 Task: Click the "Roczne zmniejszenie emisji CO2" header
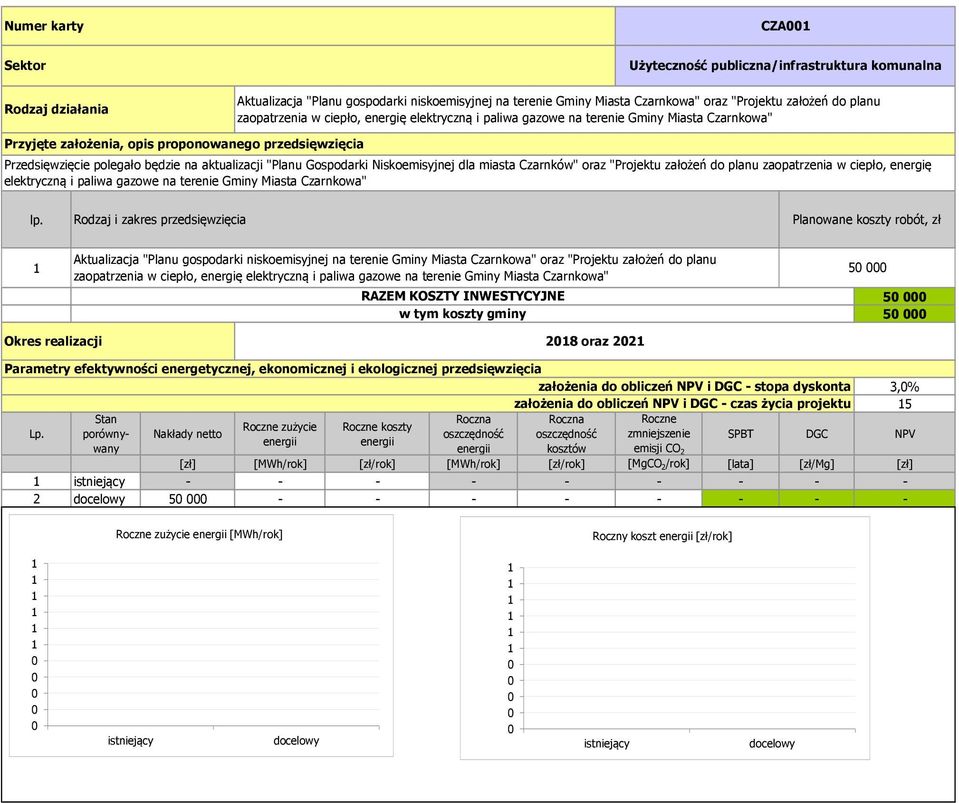click(659, 434)
